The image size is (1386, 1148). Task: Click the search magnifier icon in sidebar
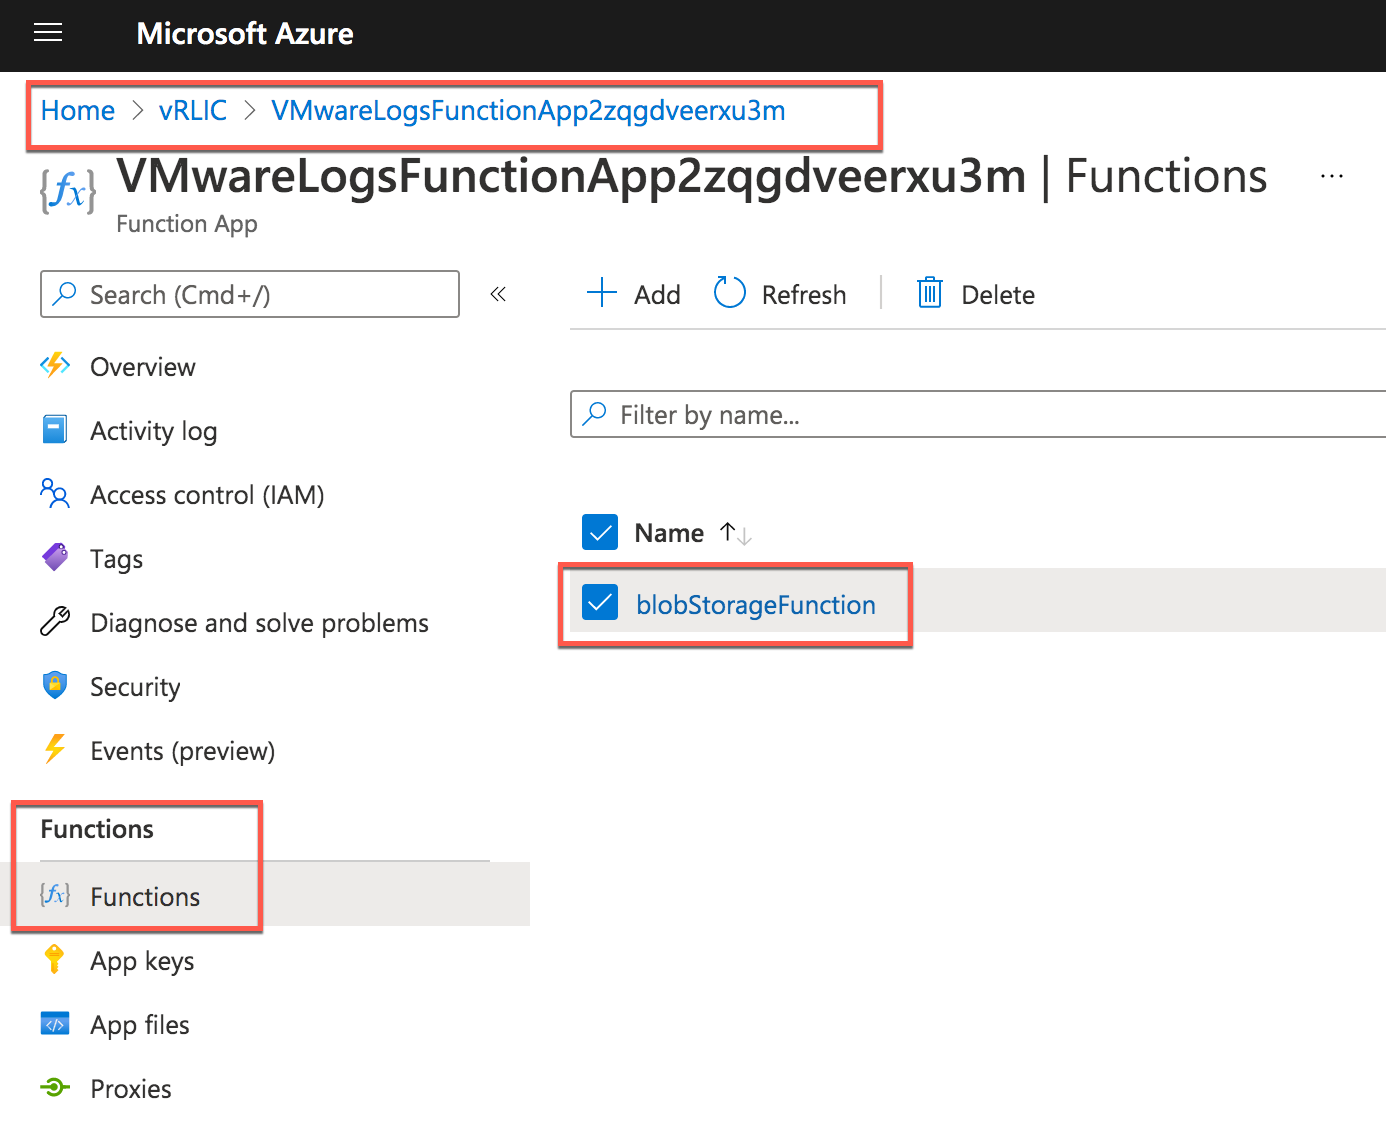(x=65, y=293)
